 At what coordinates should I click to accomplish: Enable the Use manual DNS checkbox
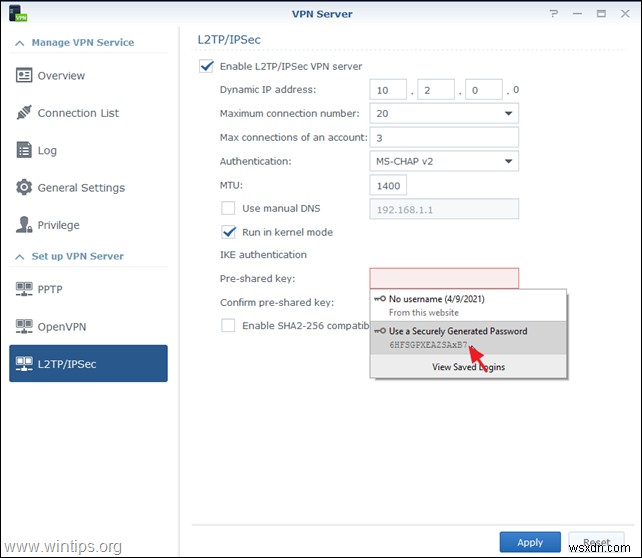(228, 208)
